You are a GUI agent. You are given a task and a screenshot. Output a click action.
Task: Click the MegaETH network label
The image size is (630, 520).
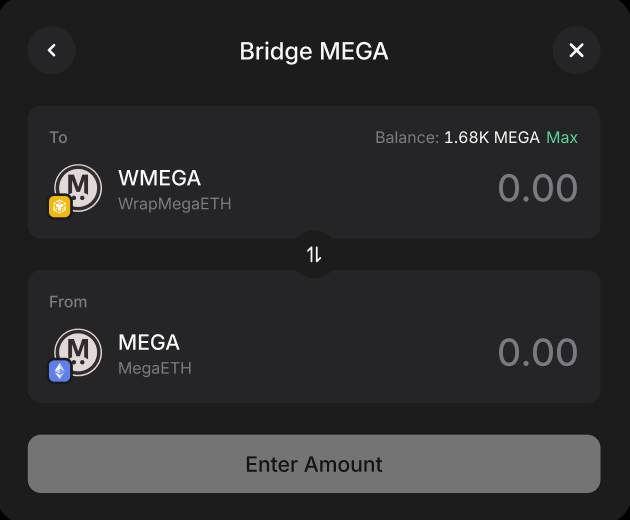click(x=155, y=368)
